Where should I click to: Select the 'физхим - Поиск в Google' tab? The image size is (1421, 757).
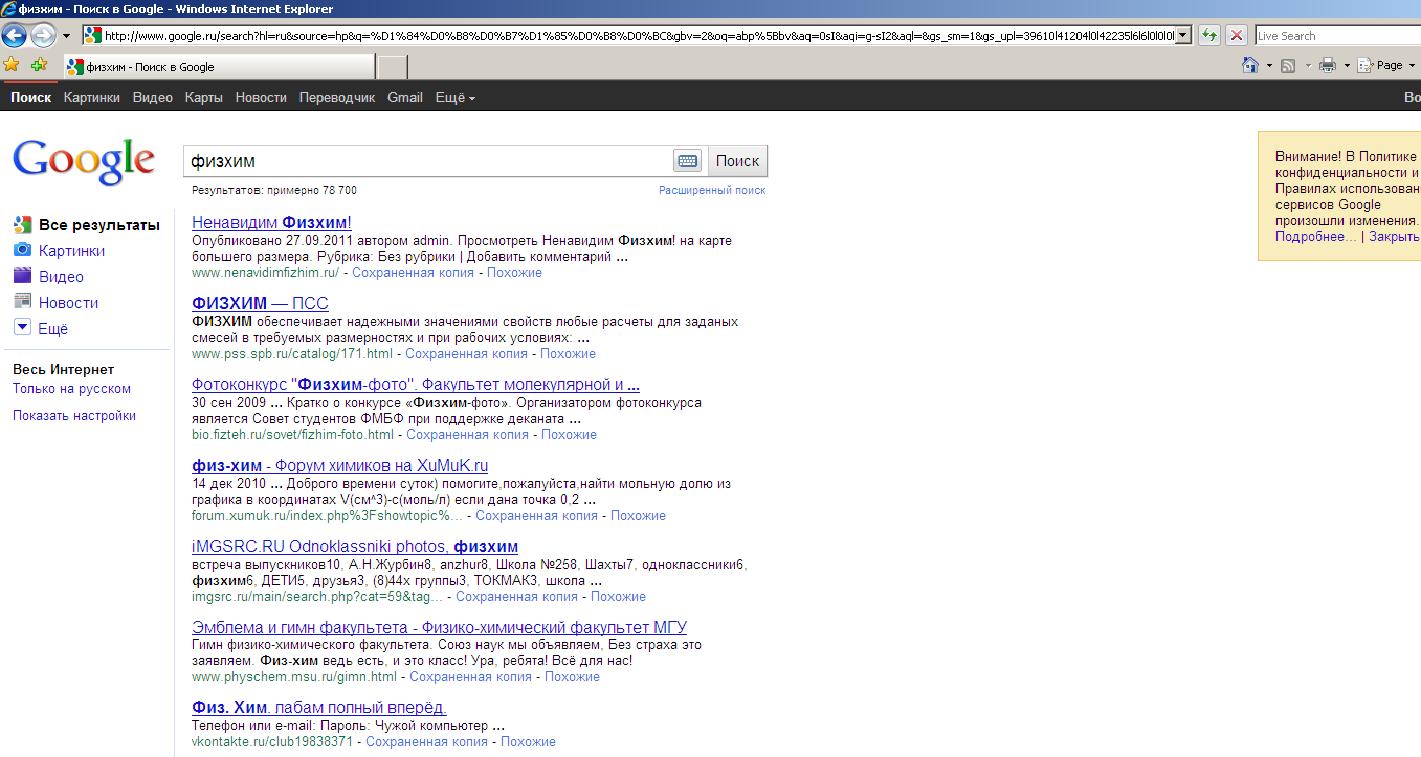click(218, 67)
